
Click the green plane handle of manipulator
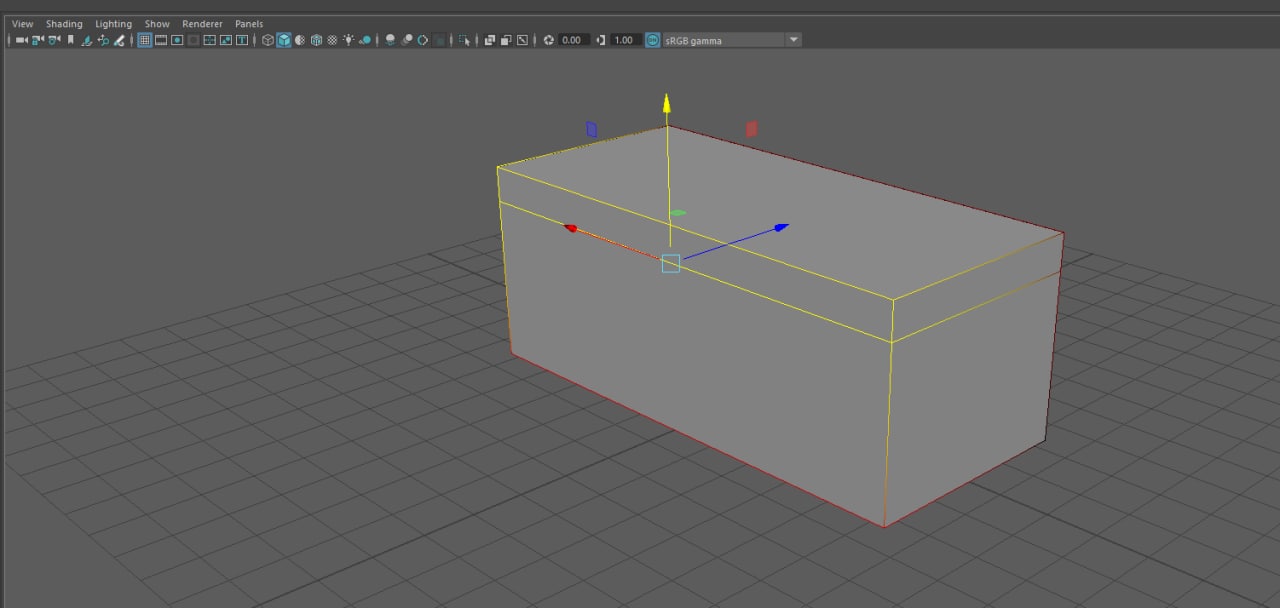point(678,212)
